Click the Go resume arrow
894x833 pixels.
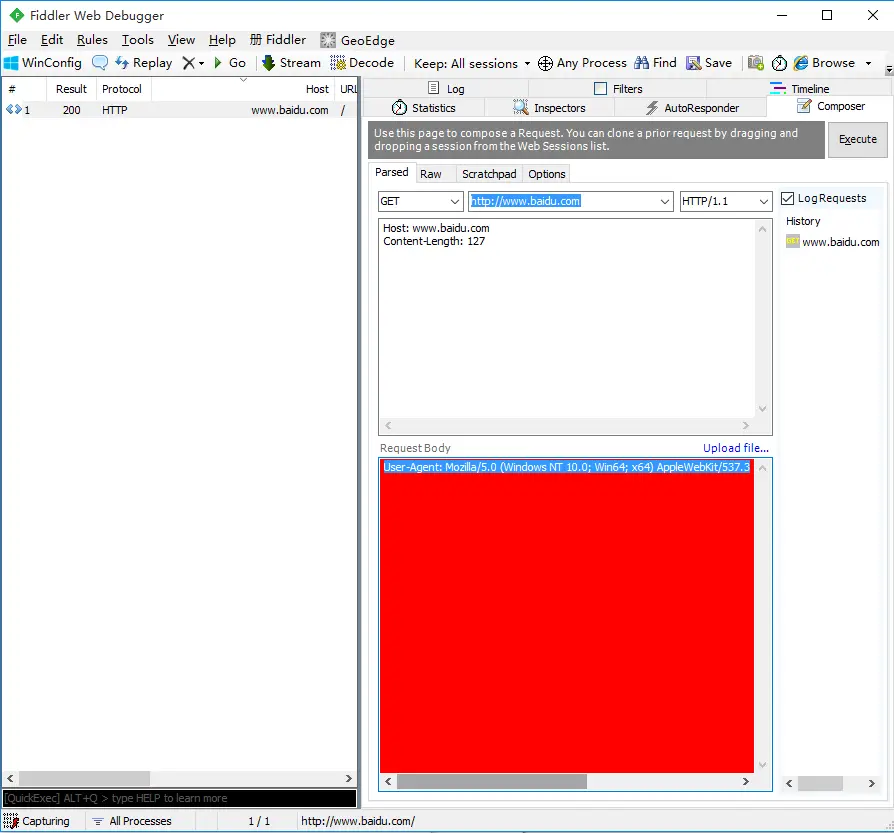(x=230, y=63)
